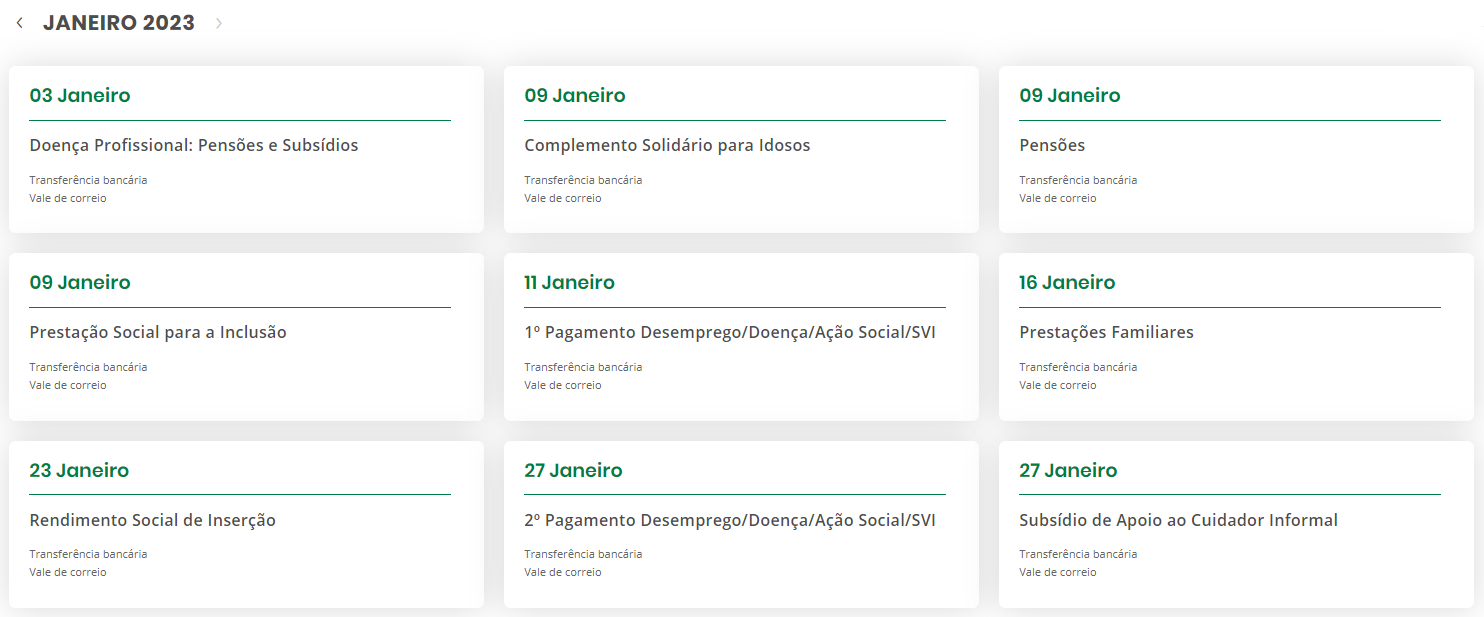Screen dimensions: 1484x617
Task: Click Vale de correio under Prestações Familiares
Action: [x=1057, y=385]
